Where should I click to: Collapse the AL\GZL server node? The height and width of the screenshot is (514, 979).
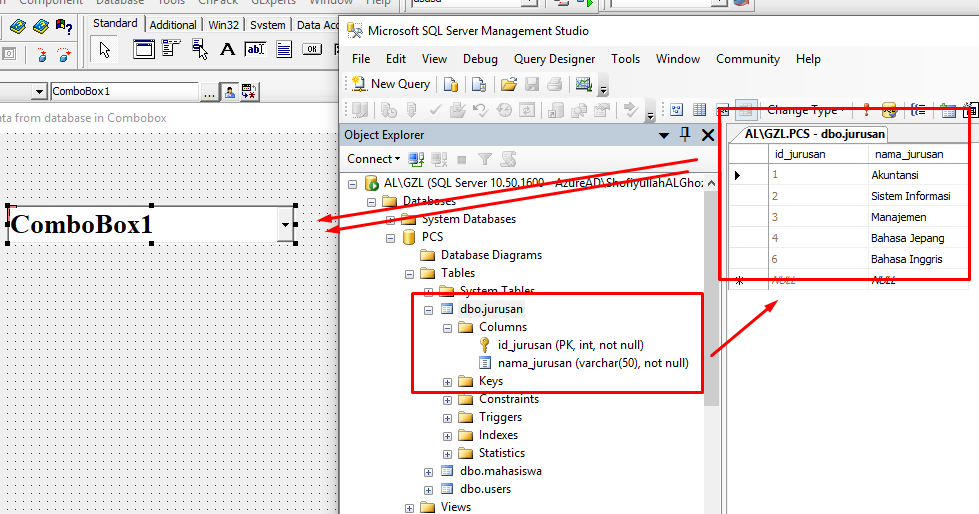coord(353,184)
